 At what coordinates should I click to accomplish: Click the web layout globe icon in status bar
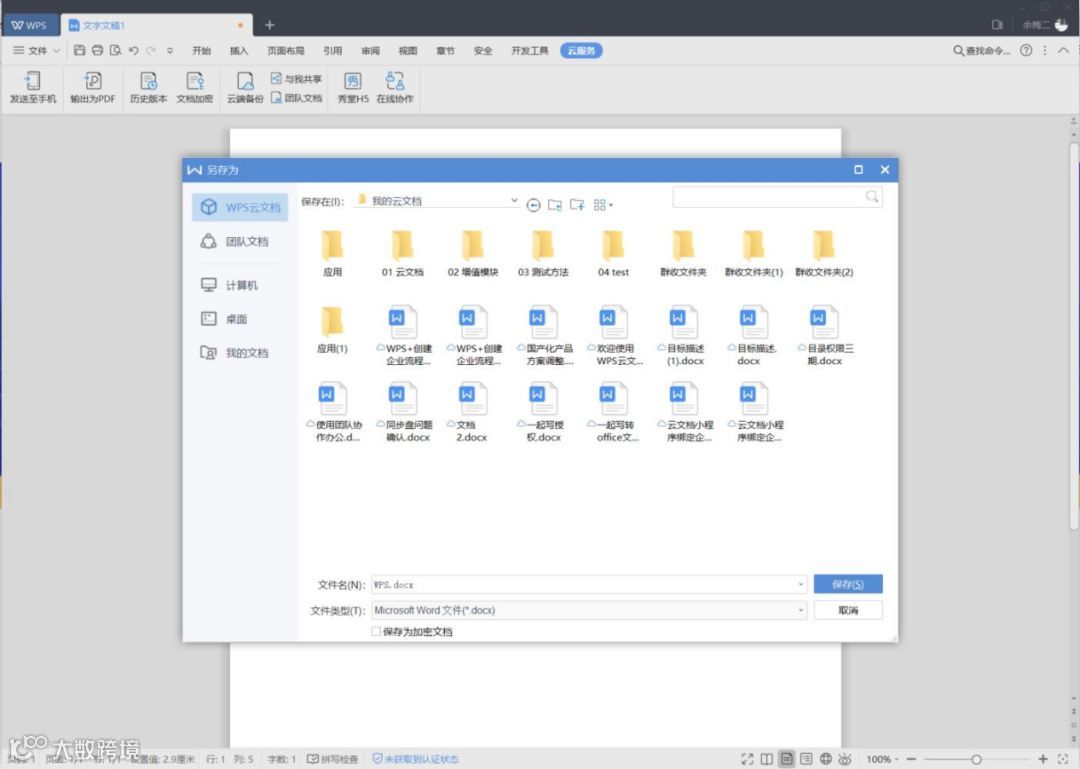825,759
